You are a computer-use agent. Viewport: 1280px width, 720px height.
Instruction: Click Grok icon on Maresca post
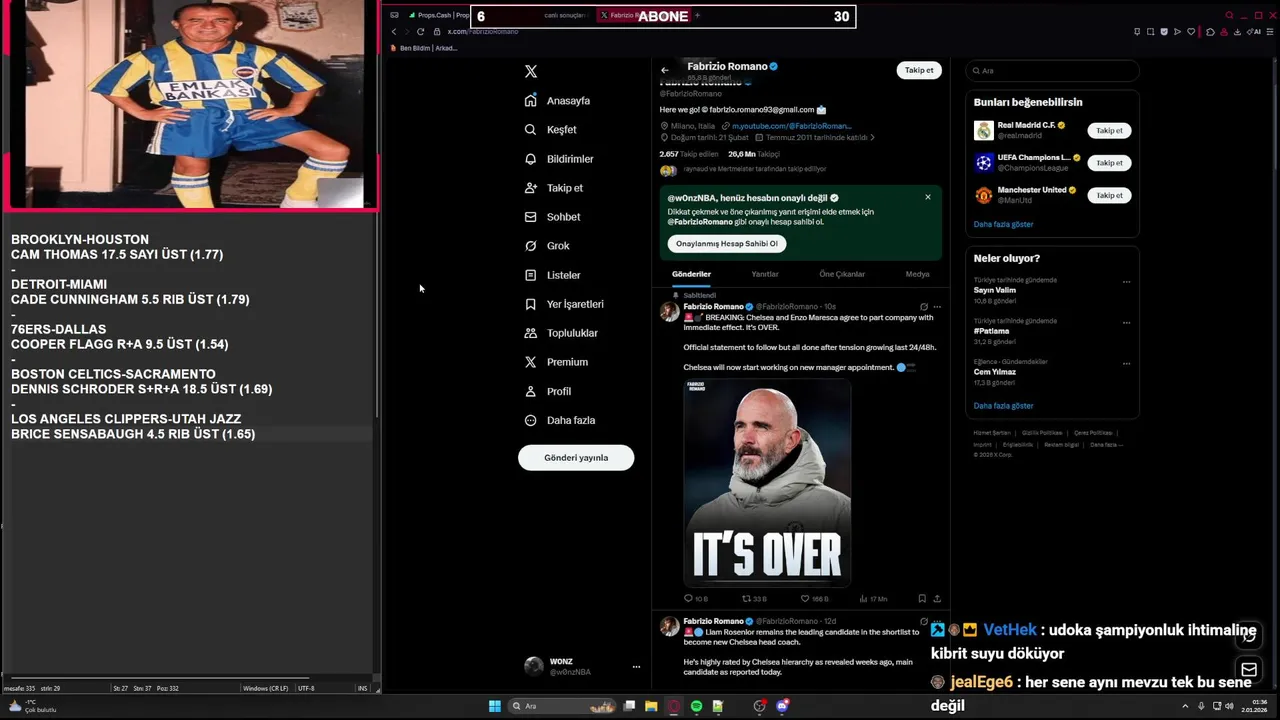[924, 307]
